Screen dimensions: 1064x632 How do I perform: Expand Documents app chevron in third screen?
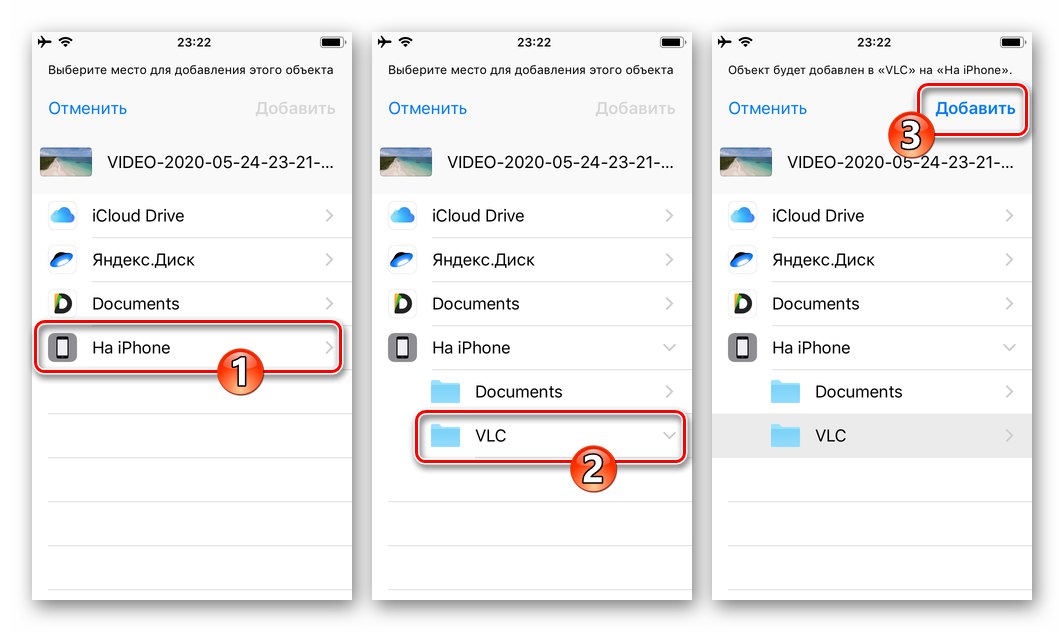click(1009, 303)
